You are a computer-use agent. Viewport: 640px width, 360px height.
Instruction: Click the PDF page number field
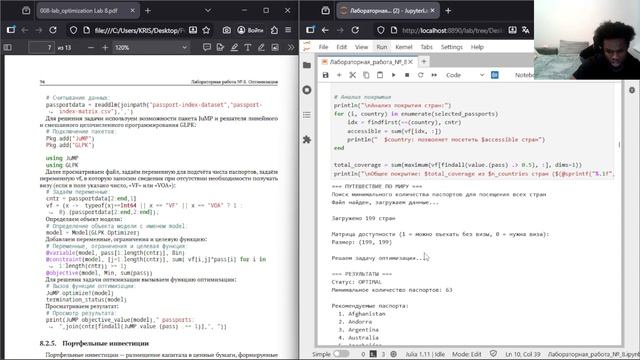(x=42, y=48)
